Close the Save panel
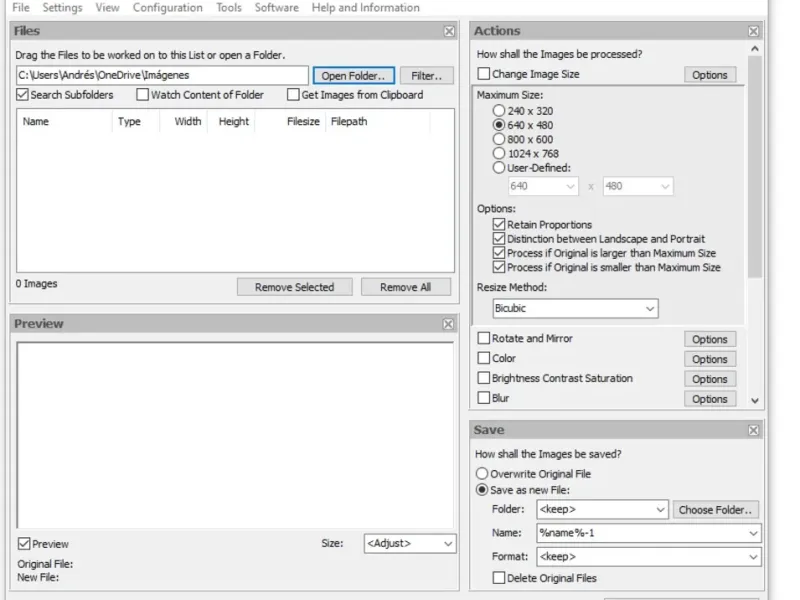 (x=753, y=430)
